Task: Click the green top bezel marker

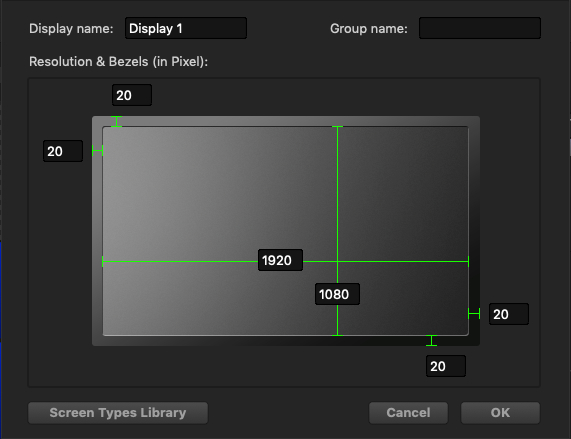Action: (x=116, y=122)
